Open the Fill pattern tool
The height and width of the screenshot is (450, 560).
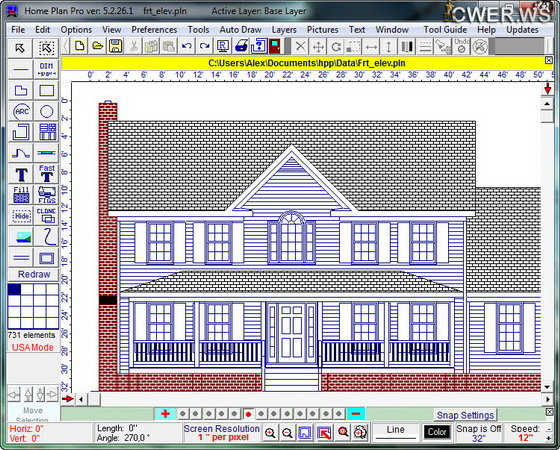click(20, 195)
